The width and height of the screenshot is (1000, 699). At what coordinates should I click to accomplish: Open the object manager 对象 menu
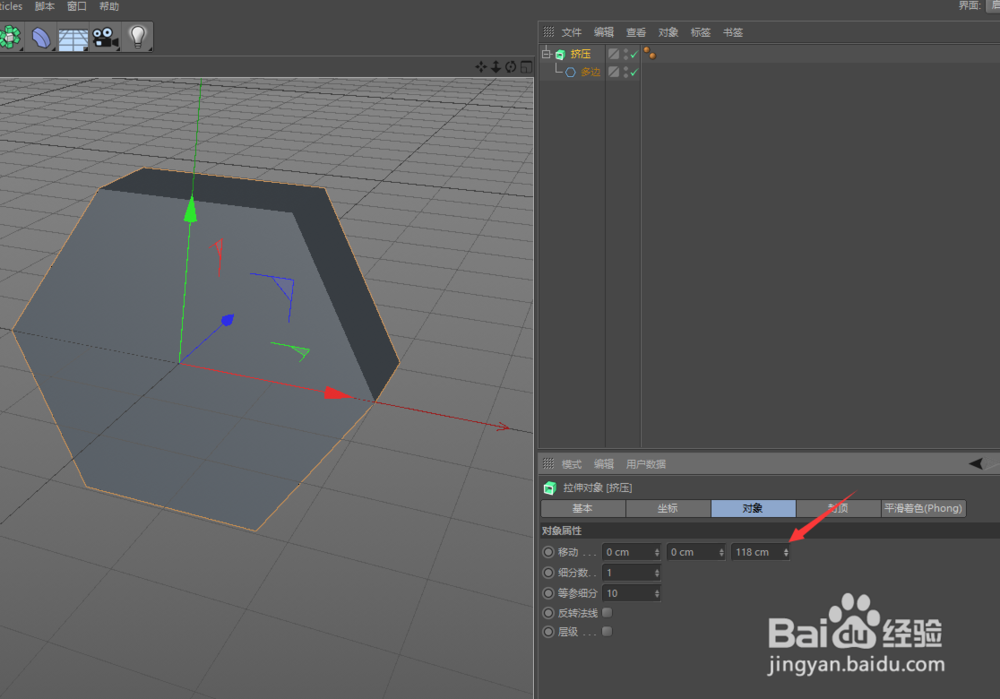pyautogui.click(x=668, y=33)
